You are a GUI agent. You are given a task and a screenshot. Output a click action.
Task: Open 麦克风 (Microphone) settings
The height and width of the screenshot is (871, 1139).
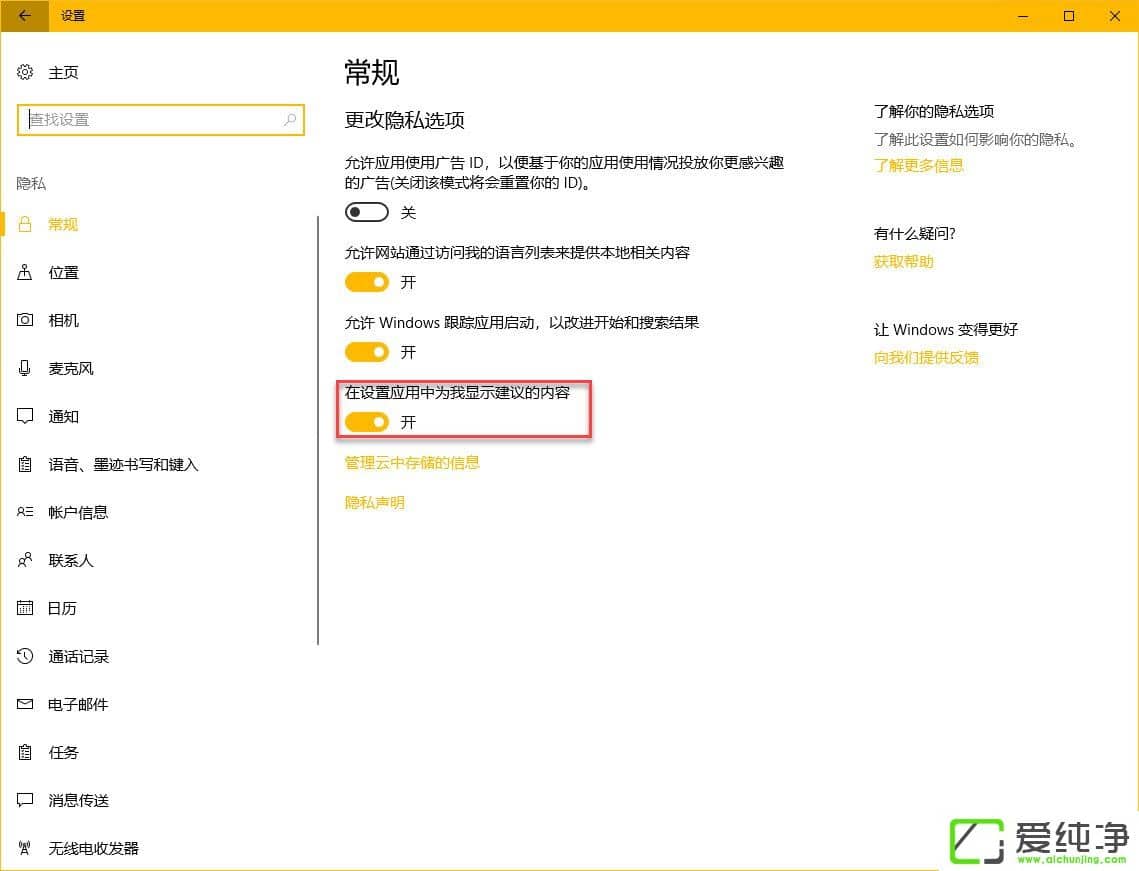coord(70,368)
